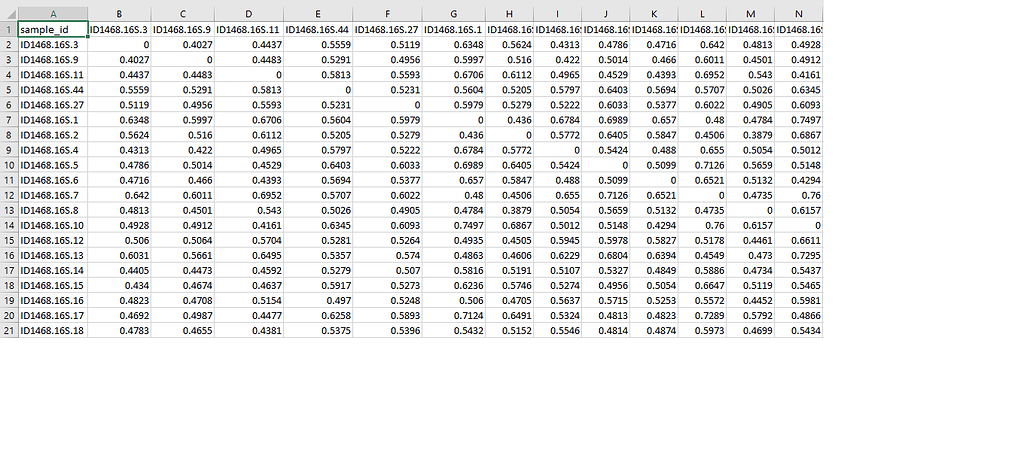Screen dimensions: 1024x471
Task: Click the column N header
Action: [x=799, y=14]
